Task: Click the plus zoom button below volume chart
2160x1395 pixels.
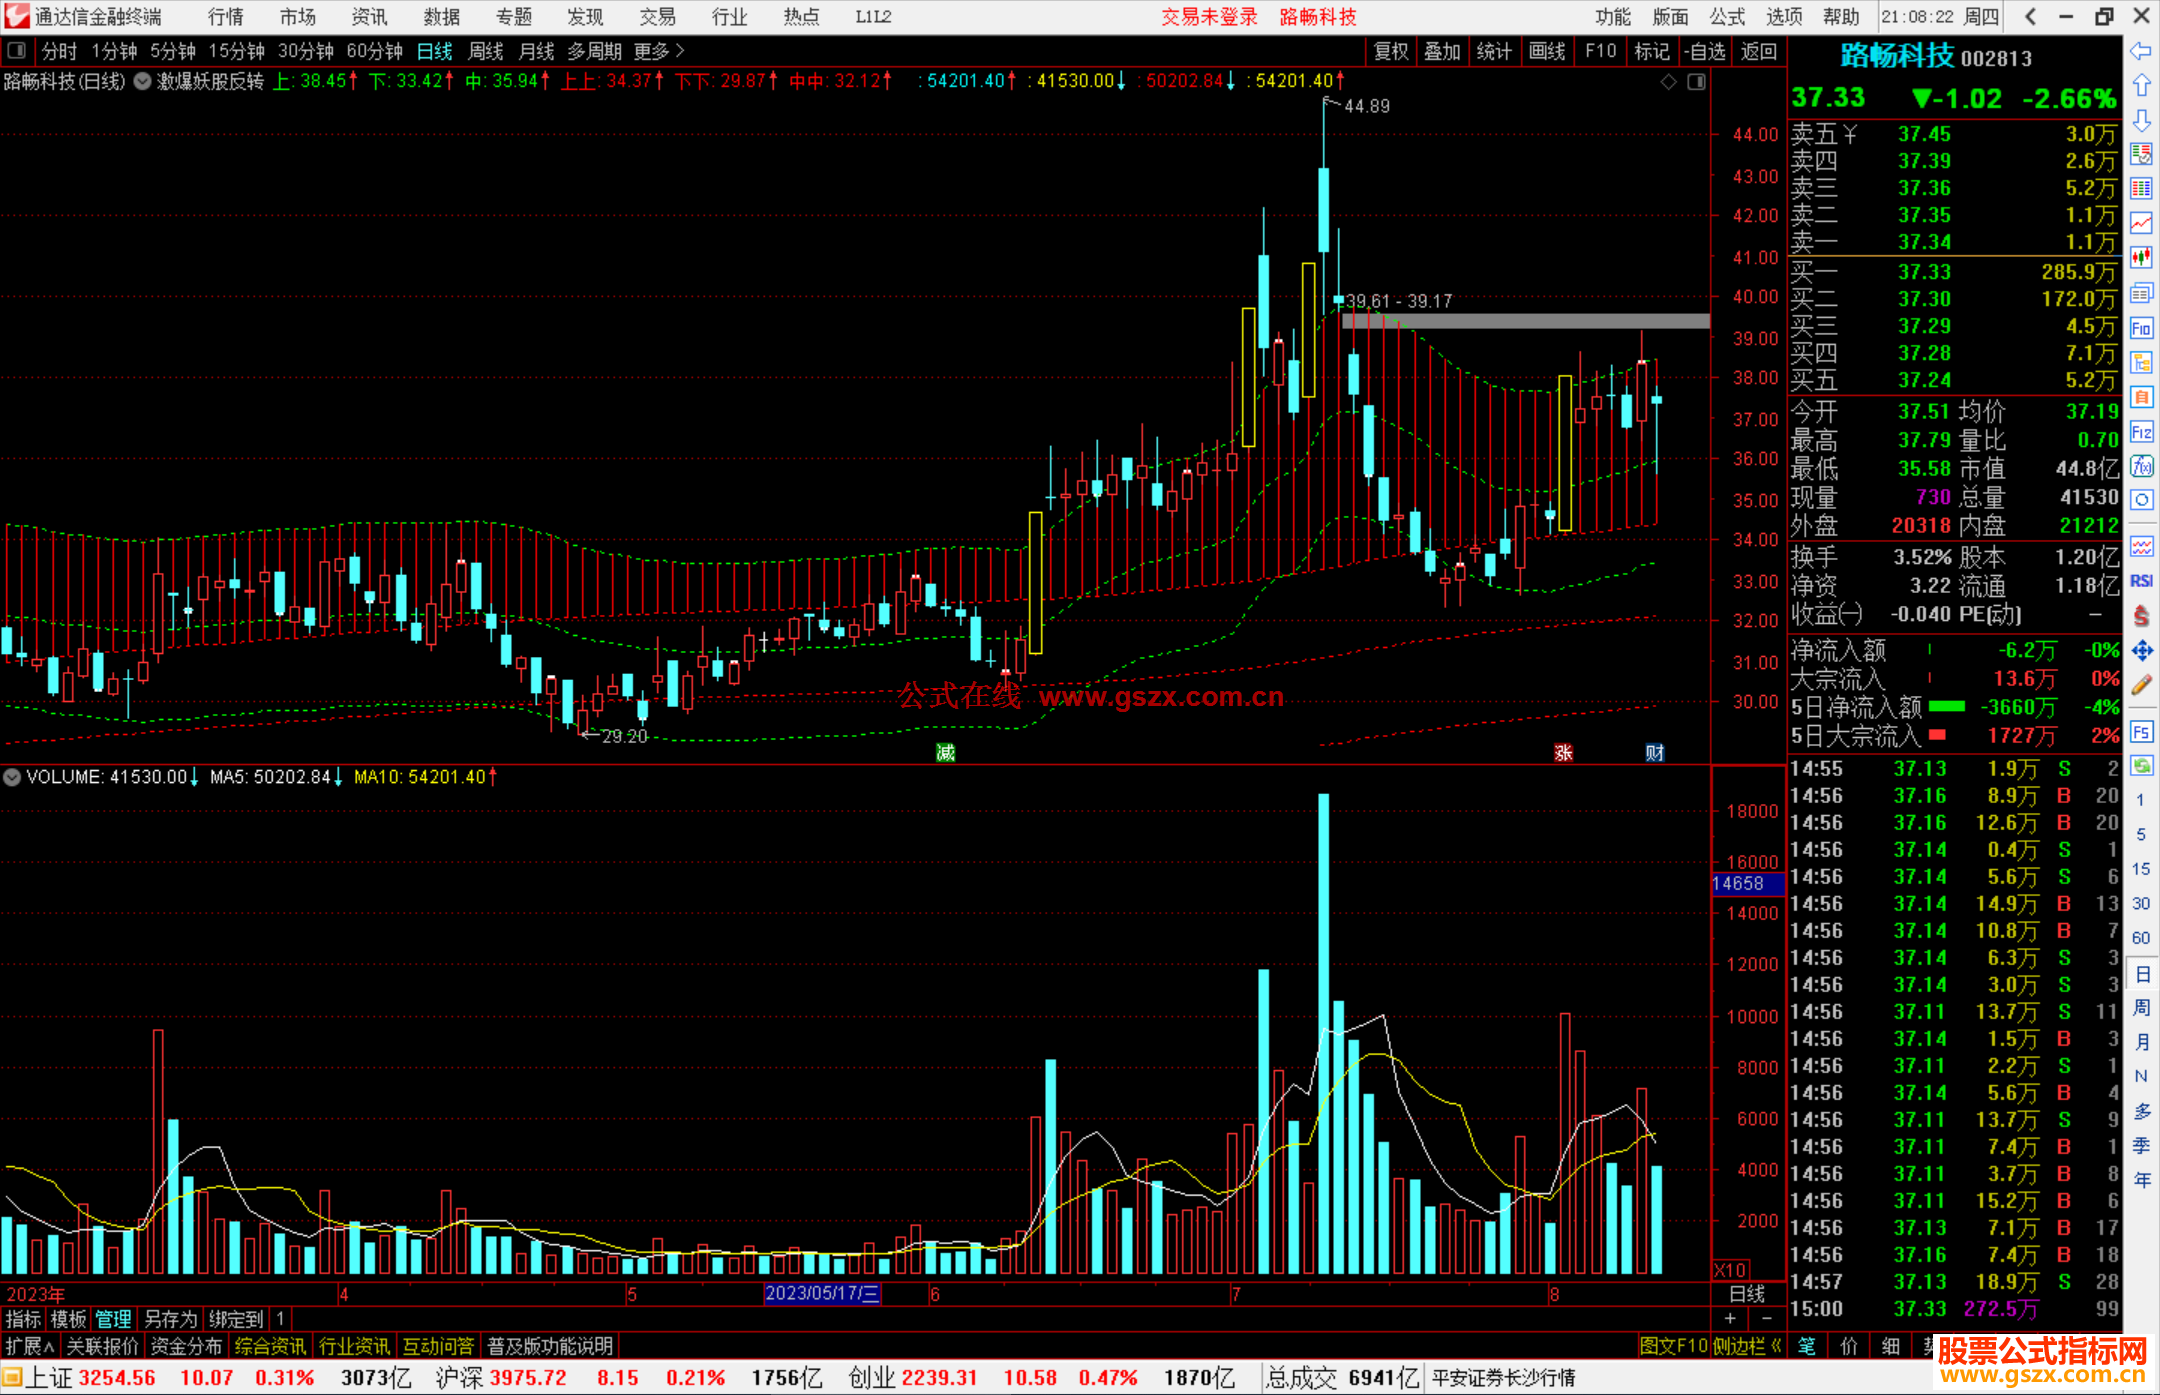Action: point(1731,1318)
